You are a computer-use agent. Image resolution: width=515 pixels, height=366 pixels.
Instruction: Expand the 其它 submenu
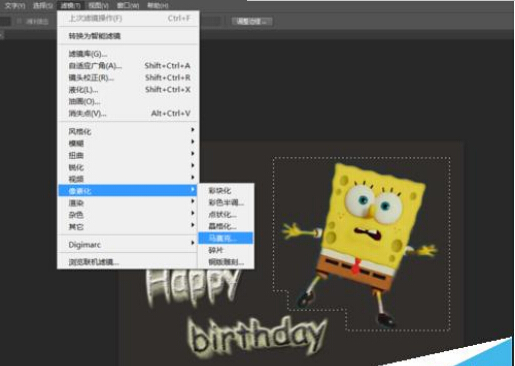[x=129, y=227]
